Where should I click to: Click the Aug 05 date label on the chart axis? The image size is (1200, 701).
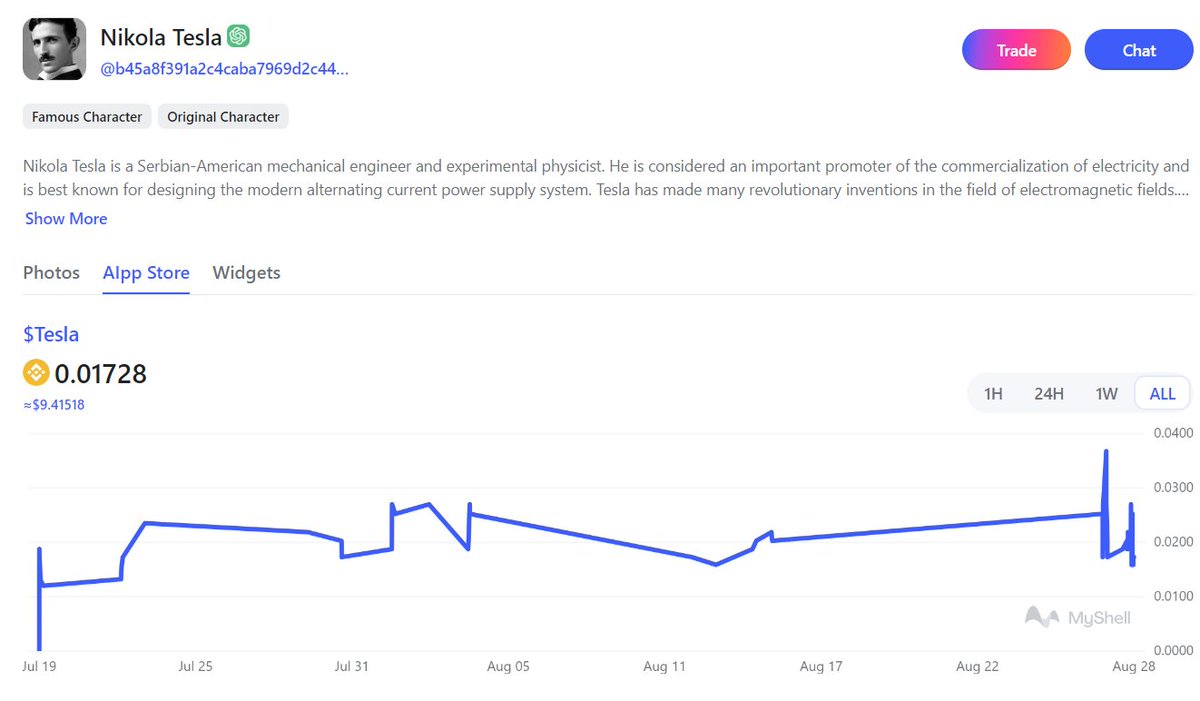pyautogui.click(x=508, y=667)
